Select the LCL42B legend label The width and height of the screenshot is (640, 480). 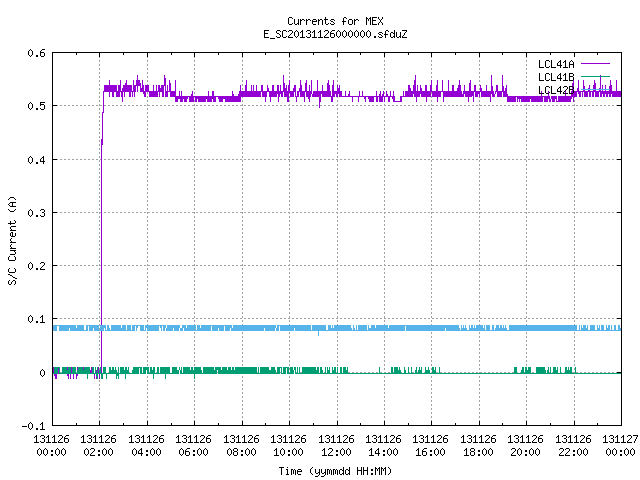(556, 90)
